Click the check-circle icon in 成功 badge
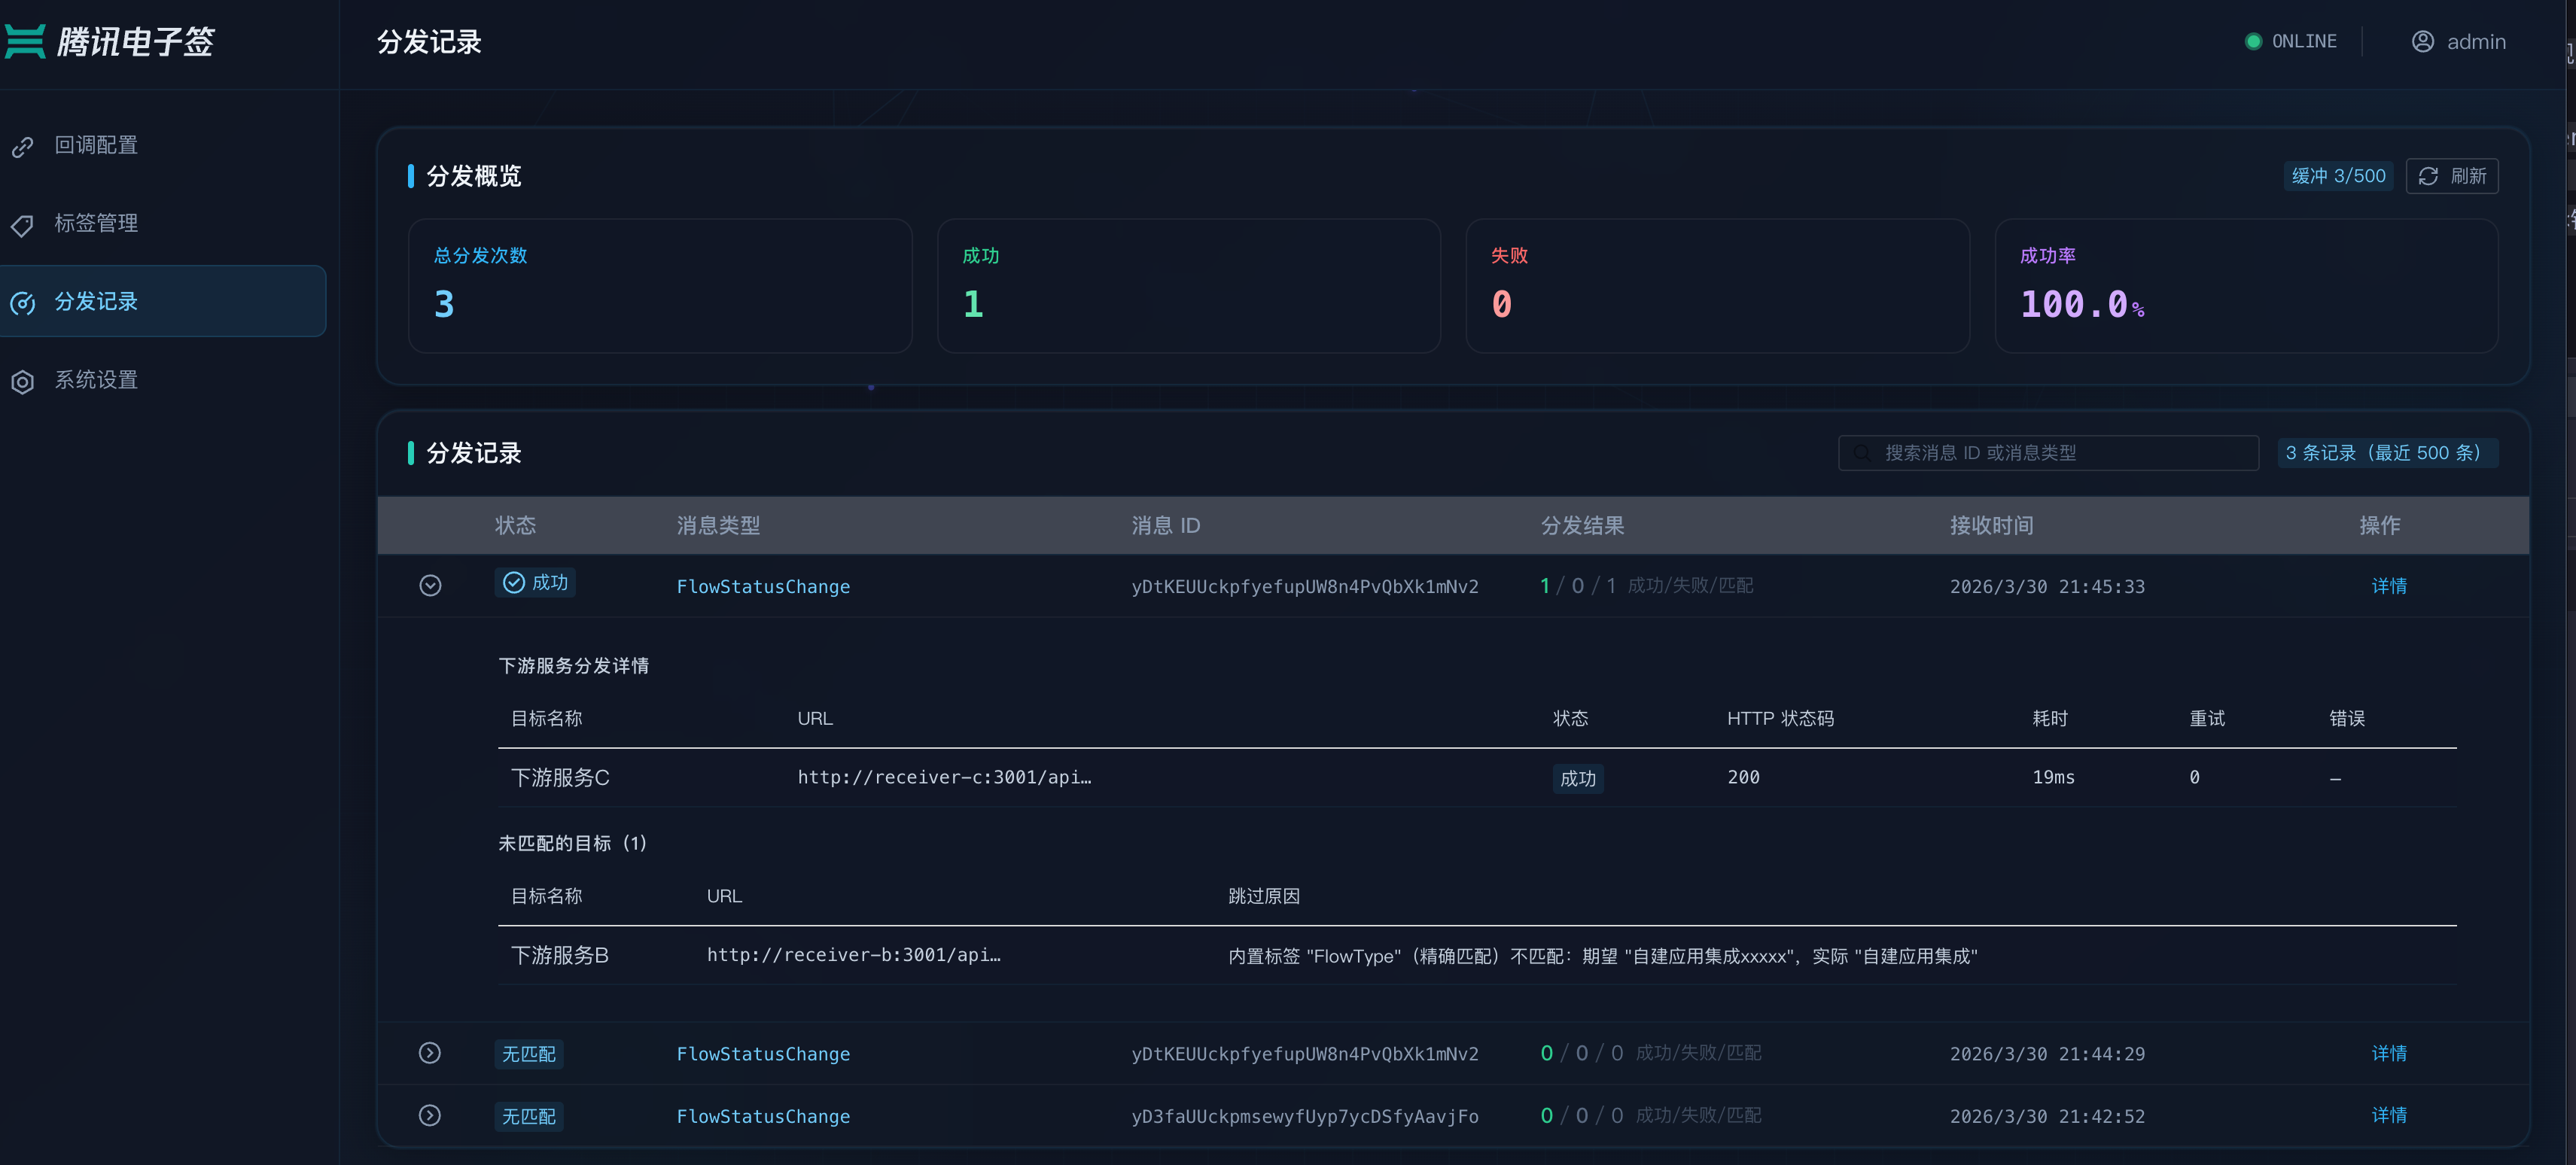 point(513,583)
